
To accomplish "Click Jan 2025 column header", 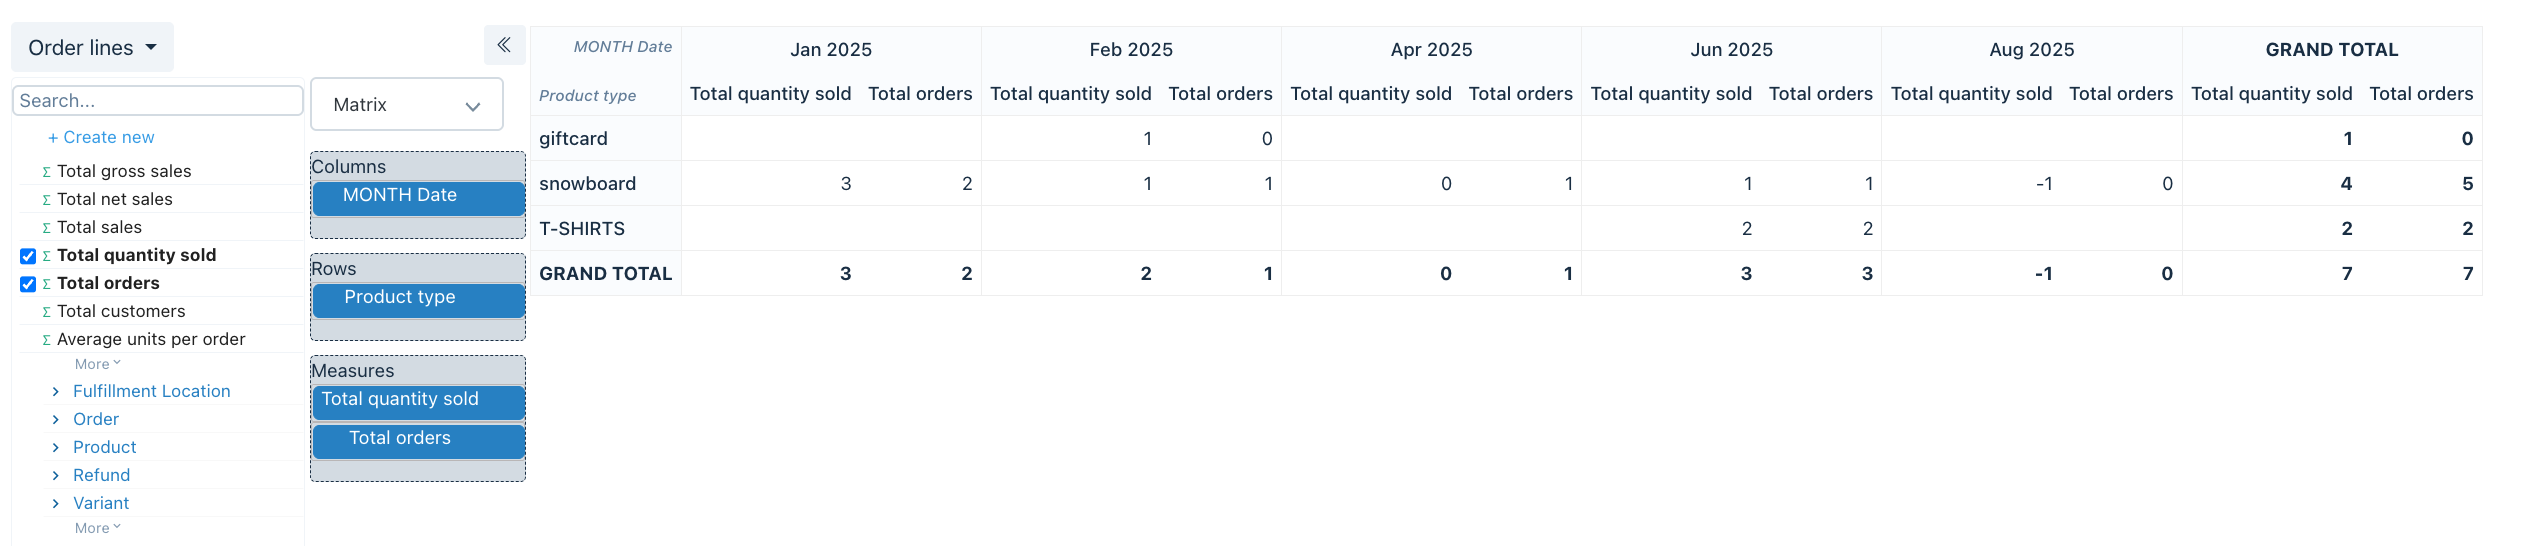I will (x=831, y=50).
